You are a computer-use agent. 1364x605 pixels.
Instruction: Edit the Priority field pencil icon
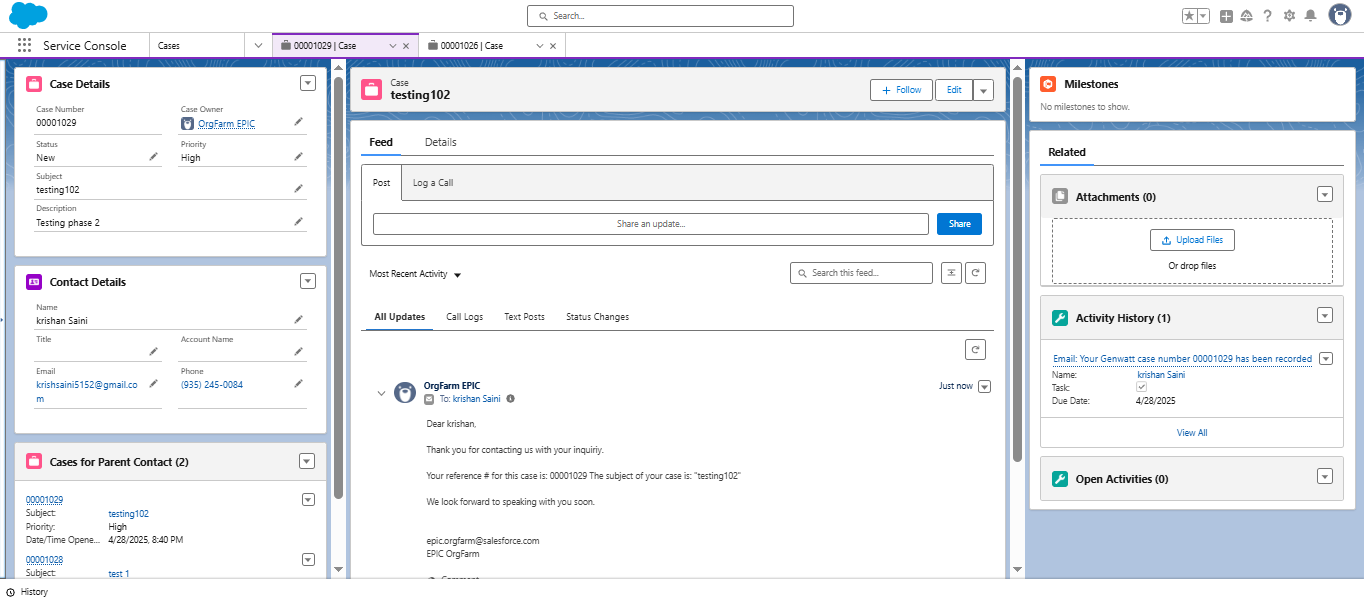(297, 155)
